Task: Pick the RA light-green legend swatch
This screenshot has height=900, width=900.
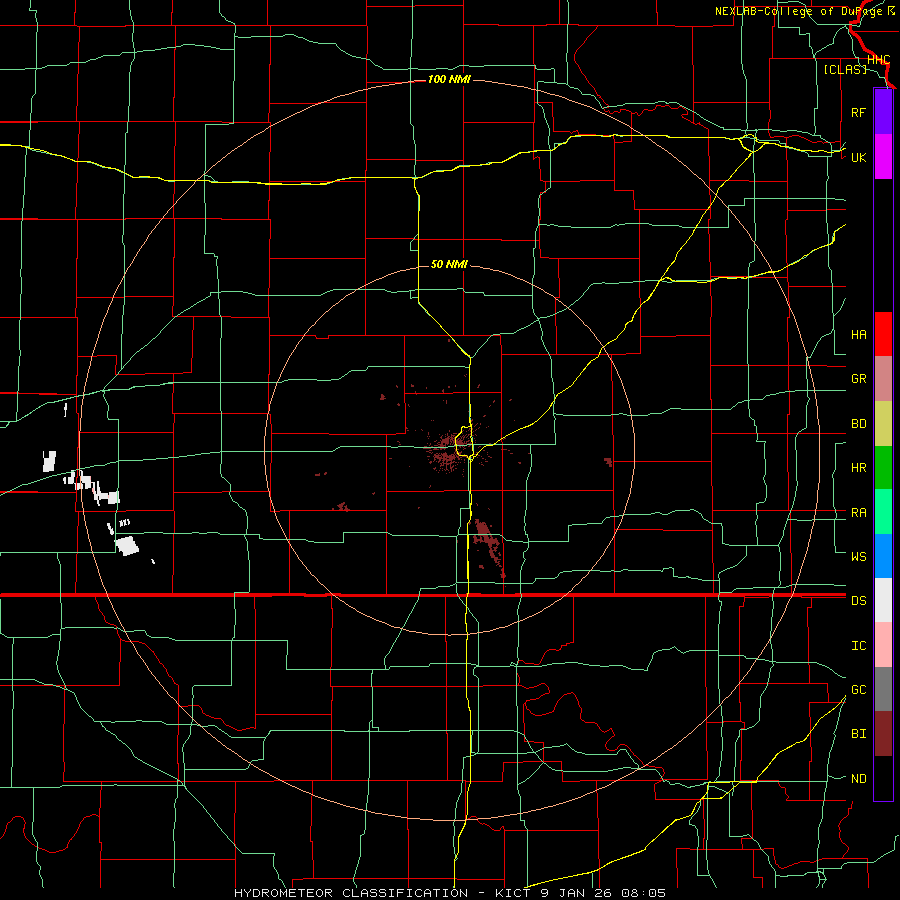Action: [x=883, y=512]
